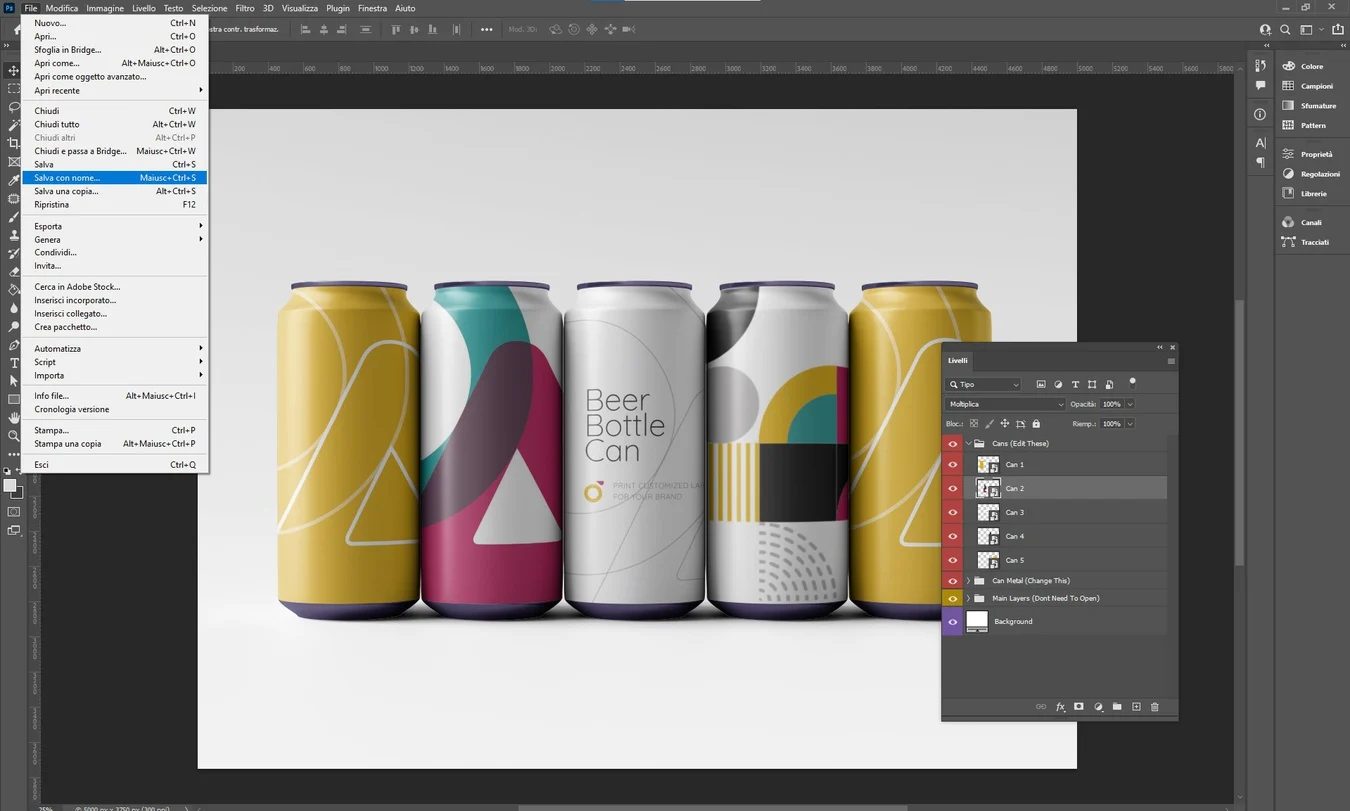The height and width of the screenshot is (811, 1350).
Task: Open the Moltiplica blend mode dropdown
Action: pos(1003,403)
